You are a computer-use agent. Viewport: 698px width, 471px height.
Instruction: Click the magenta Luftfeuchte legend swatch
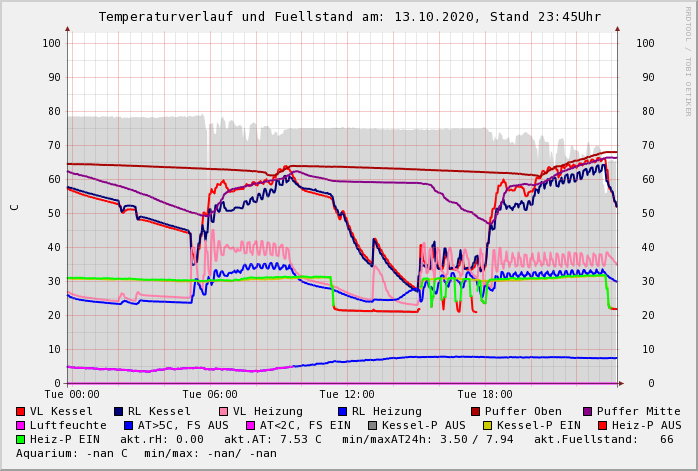pos(21,425)
